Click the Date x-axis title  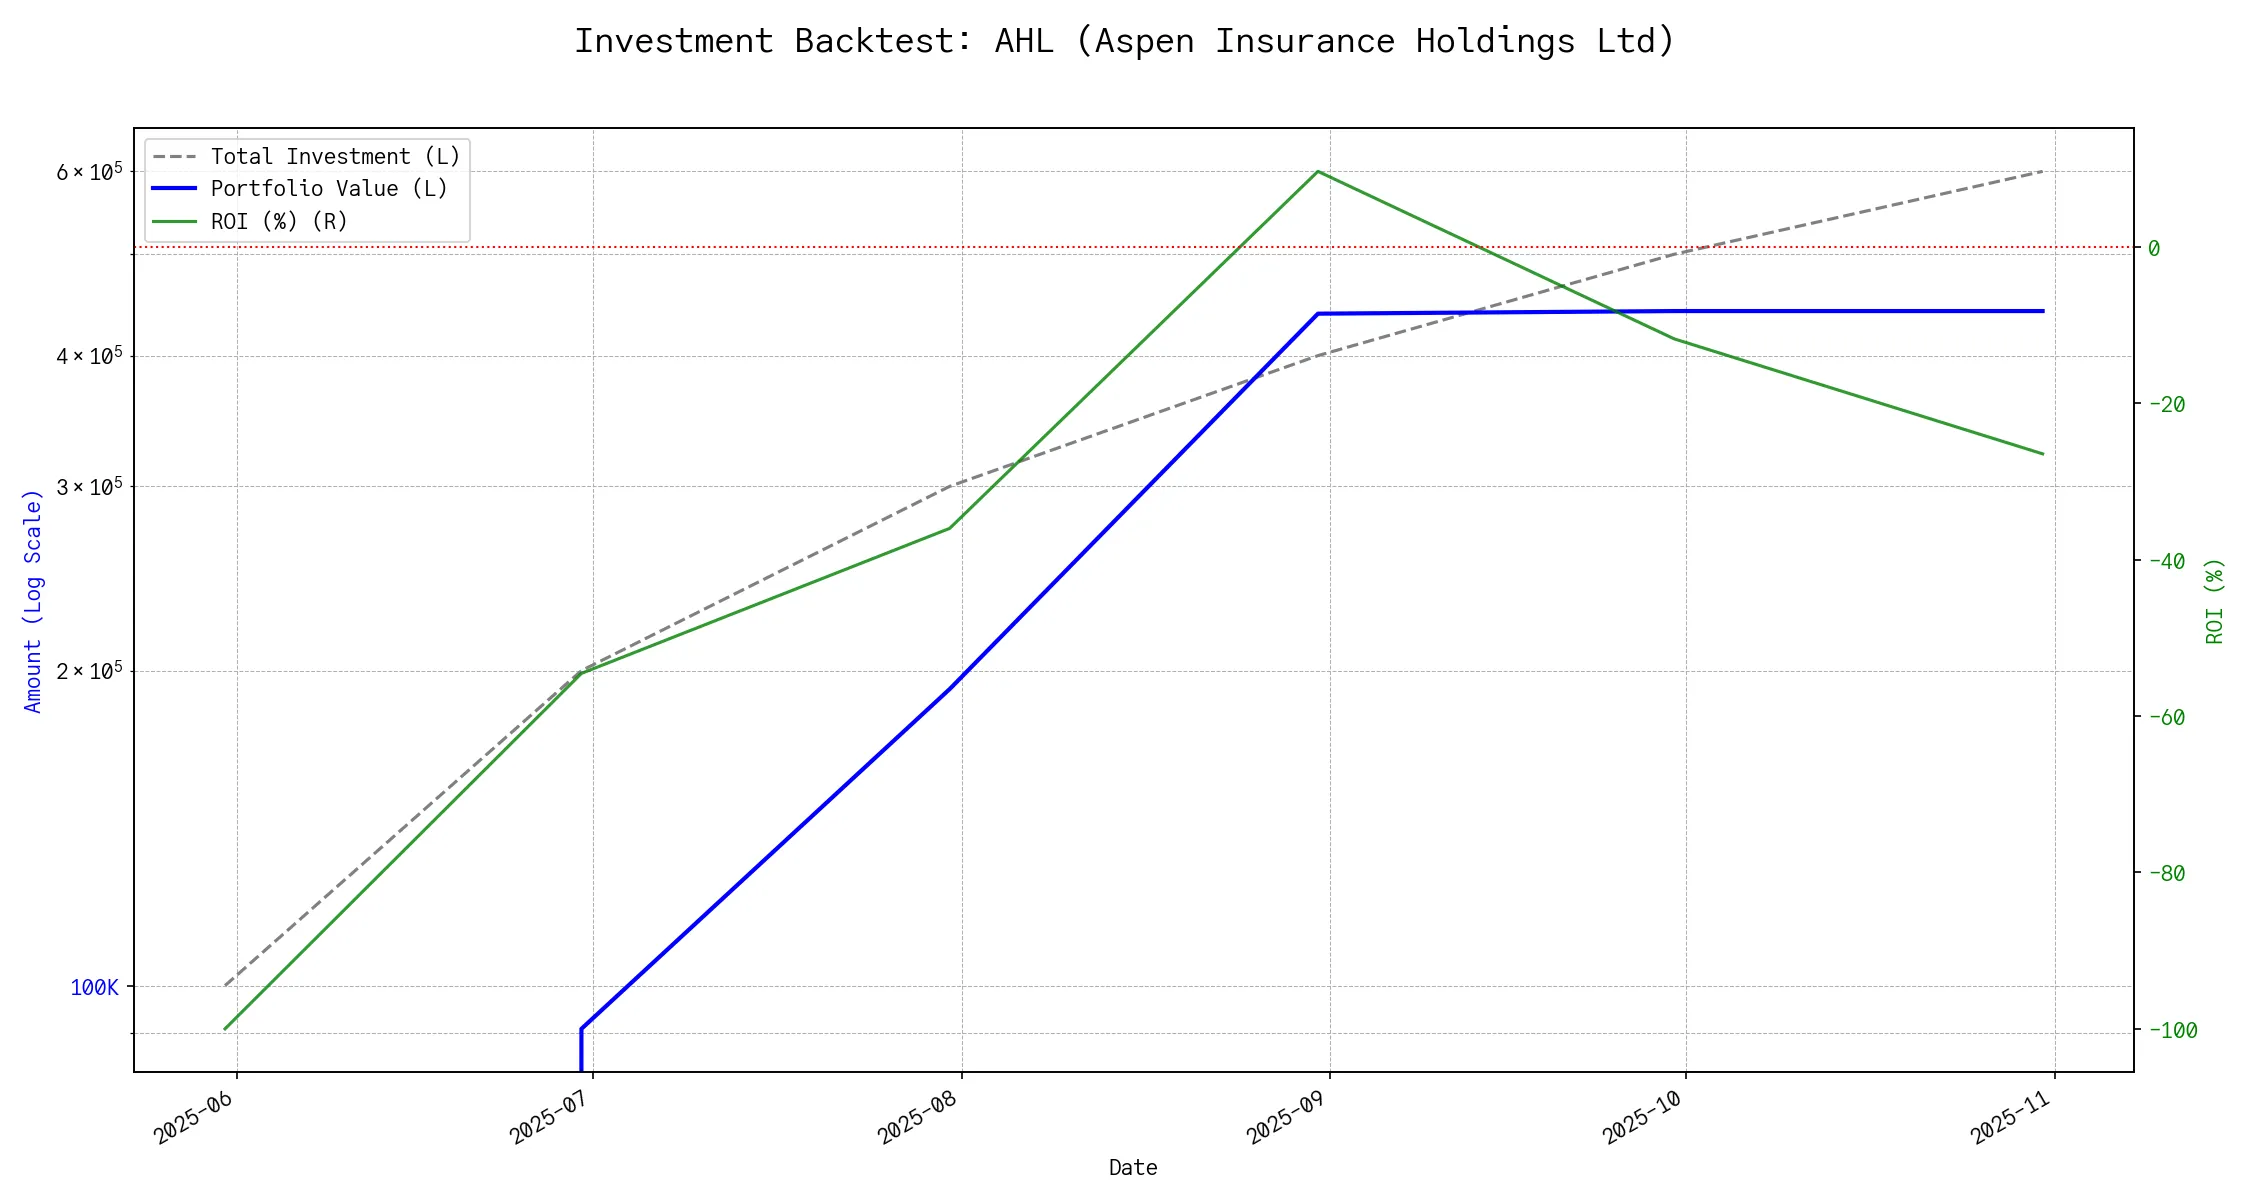[x=1133, y=1167]
